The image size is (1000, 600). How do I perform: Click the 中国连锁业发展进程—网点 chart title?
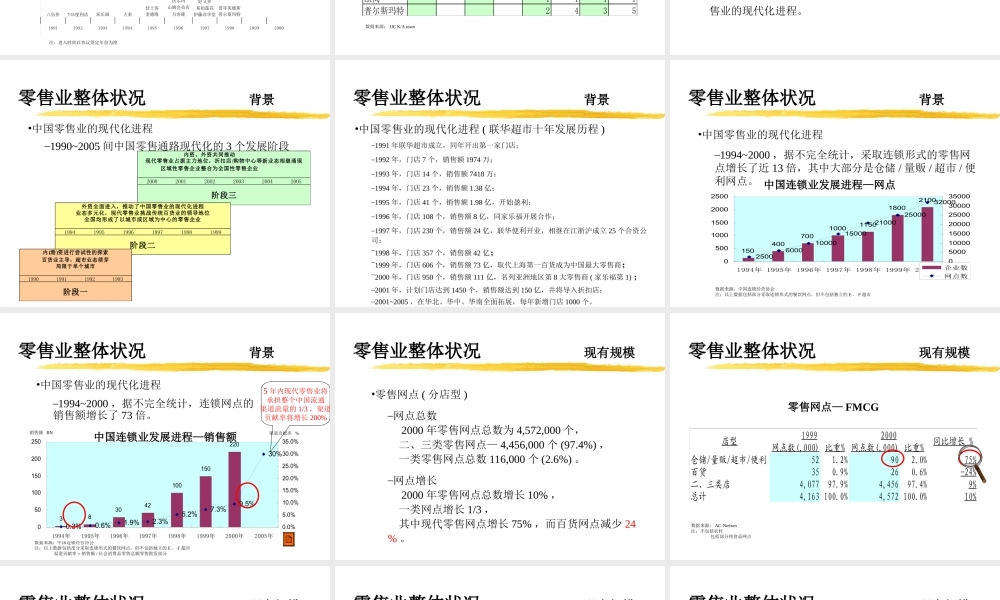(830, 184)
